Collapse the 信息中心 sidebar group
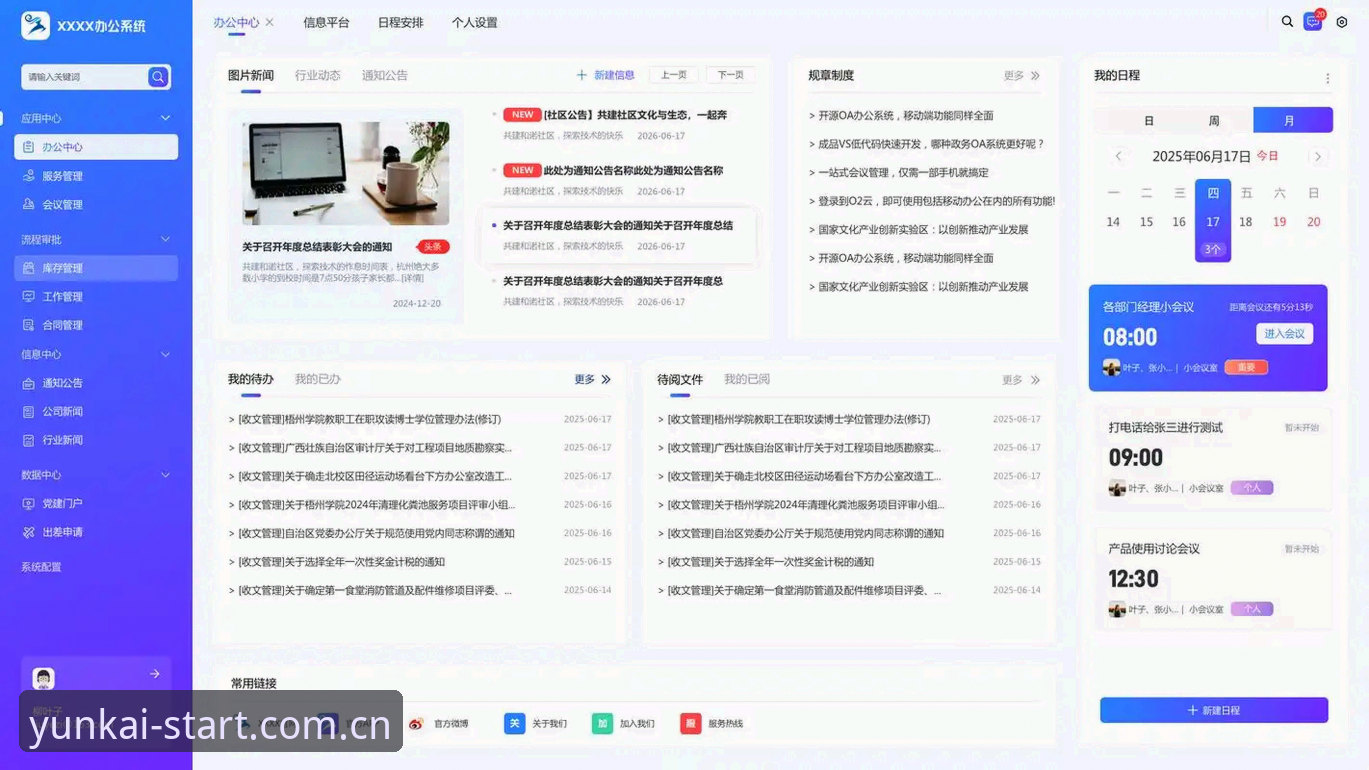The width and height of the screenshot is (1369, 770). pos(166,354)
